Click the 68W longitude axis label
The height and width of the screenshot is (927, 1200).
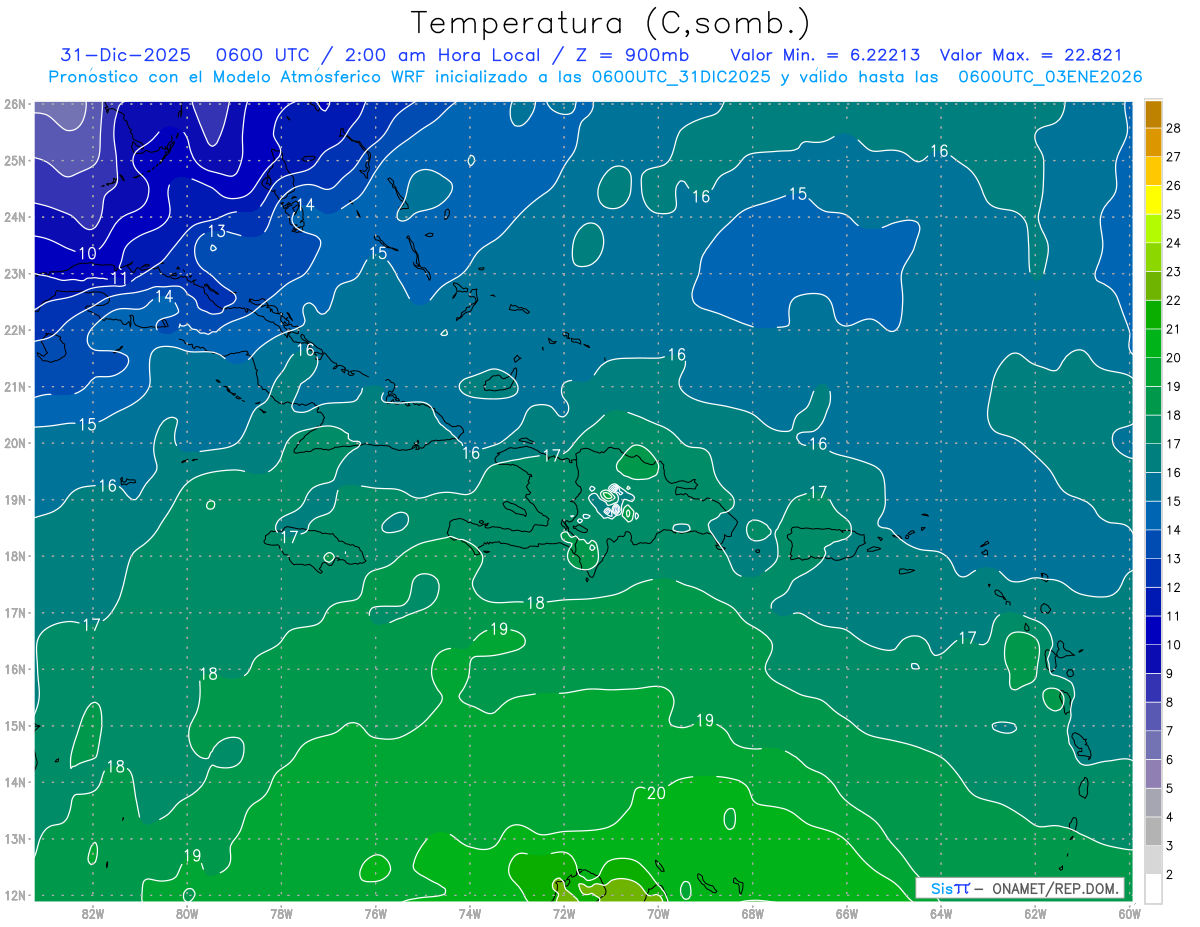[x=752, y=913]
